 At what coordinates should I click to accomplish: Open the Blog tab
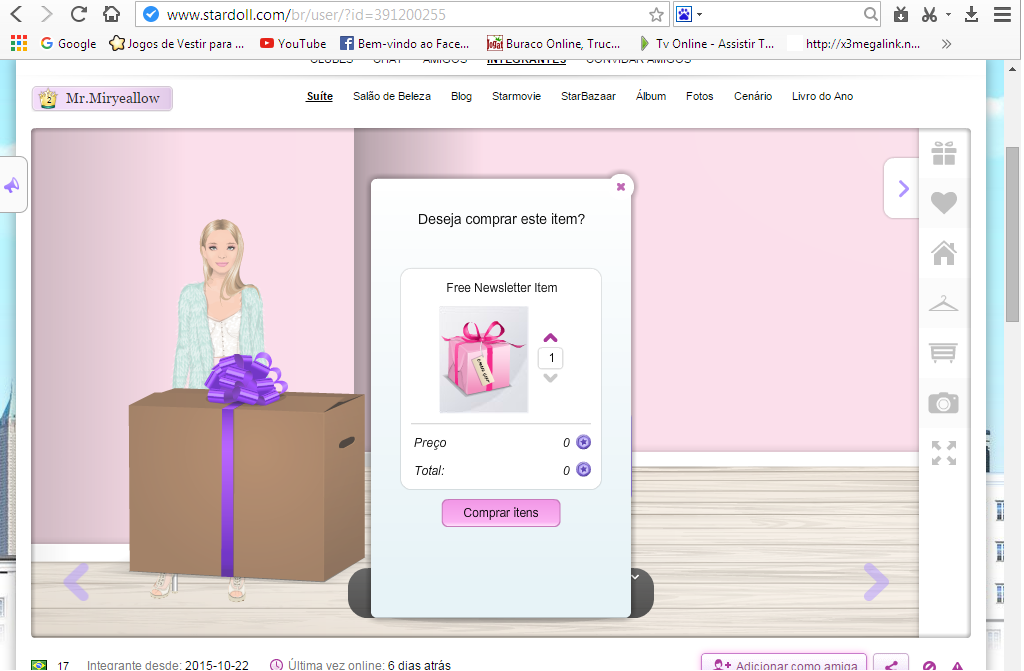(461, 96)
